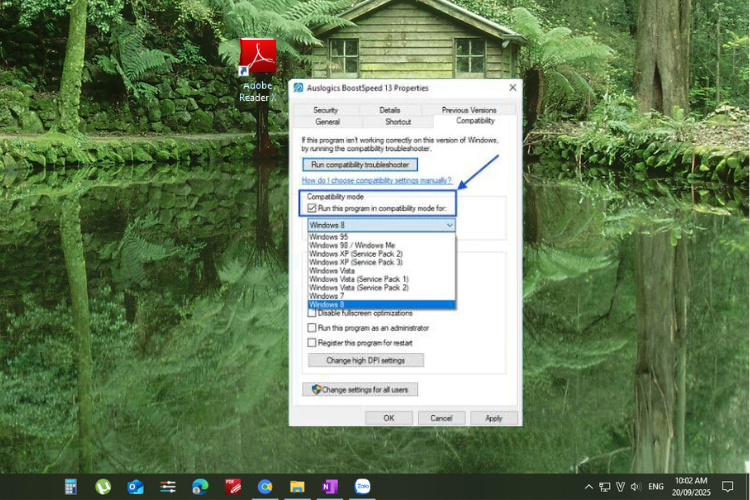Toggle 'Run this program in compatibility mode for' checkbox
The image size is (750, 500).
point(312,208)
